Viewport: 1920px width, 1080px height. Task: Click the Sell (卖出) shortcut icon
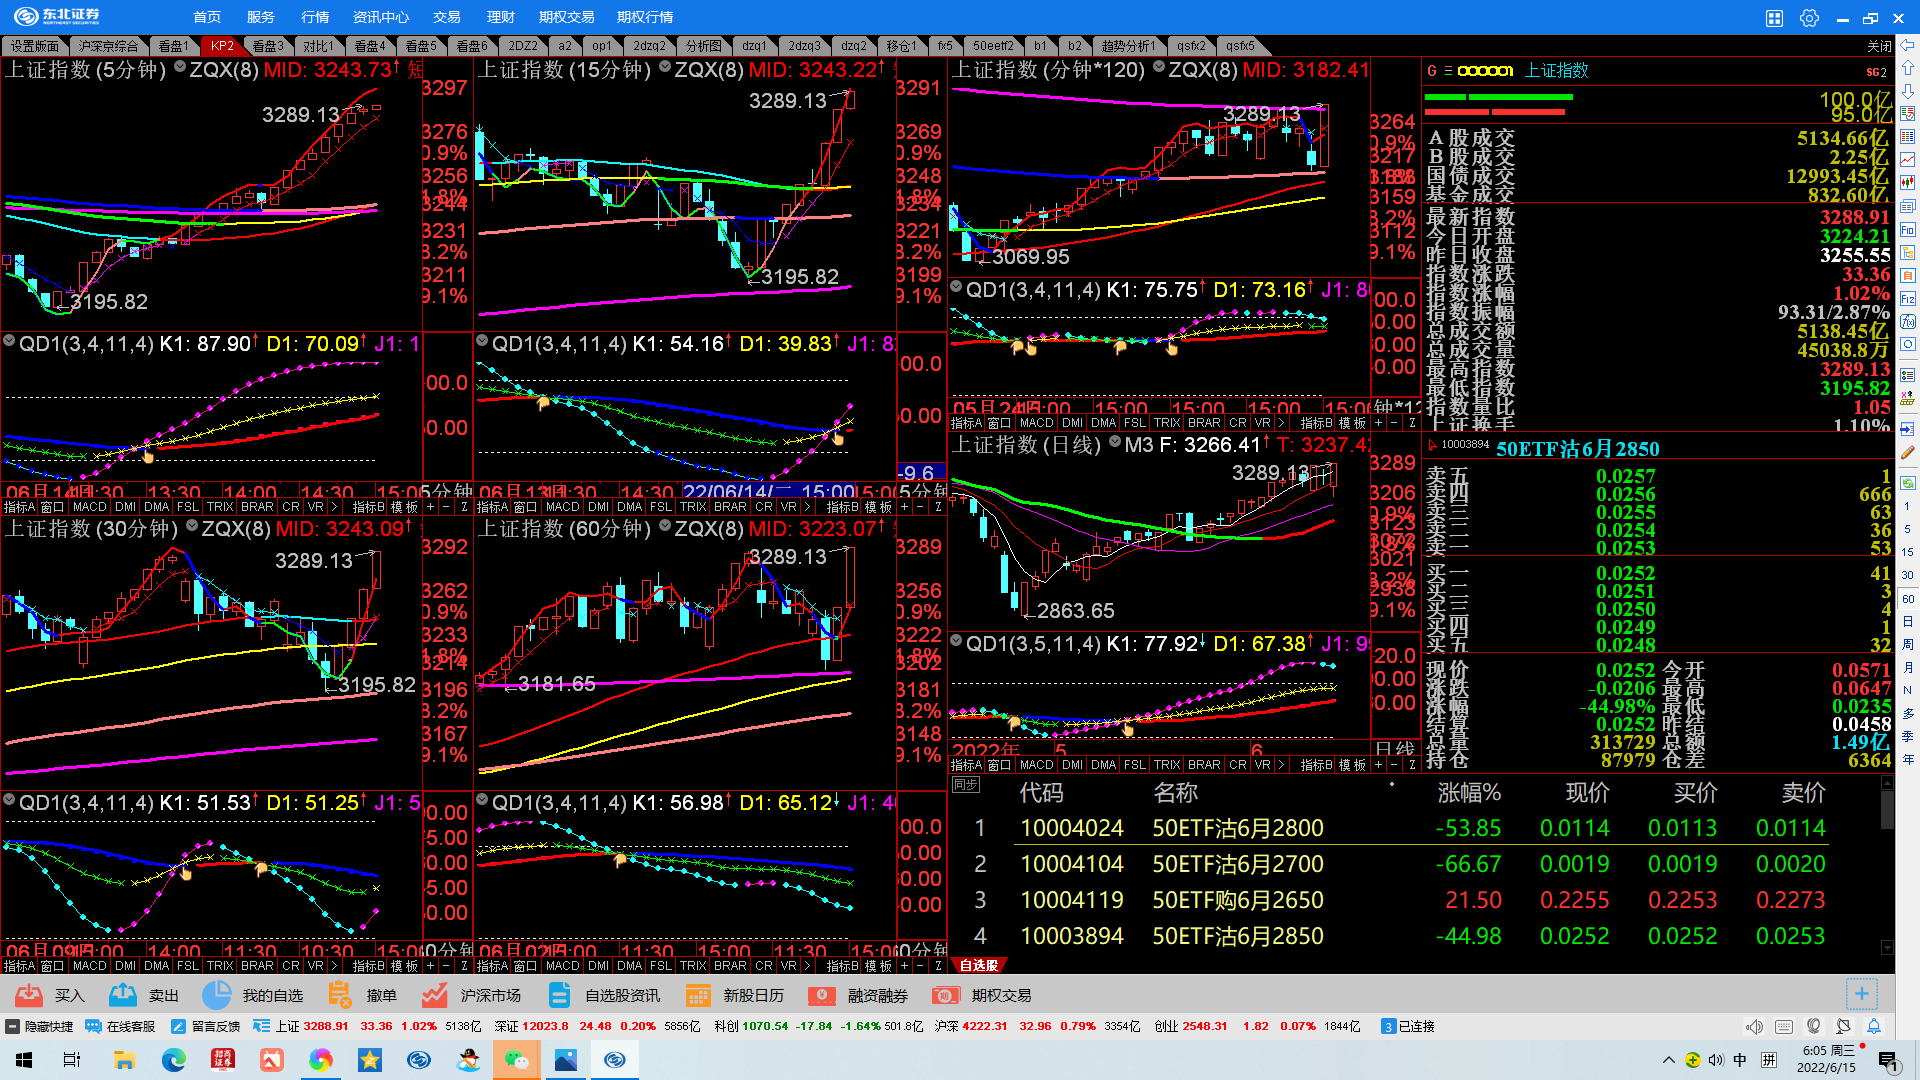click(123, 995)
